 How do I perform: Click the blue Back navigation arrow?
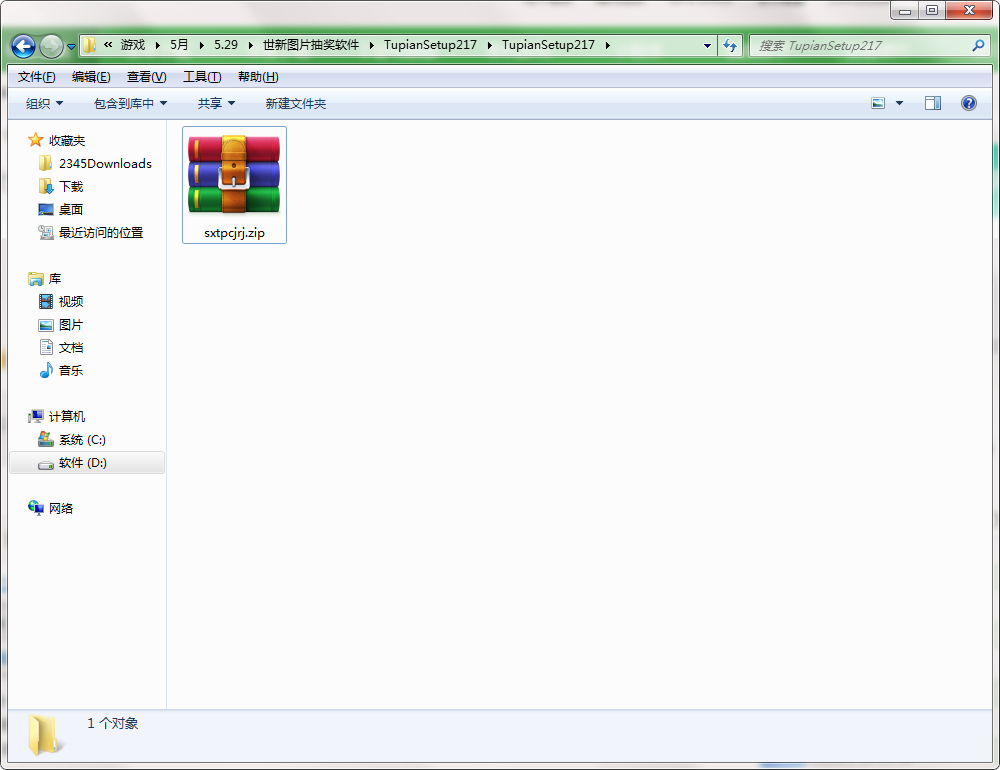24,46
